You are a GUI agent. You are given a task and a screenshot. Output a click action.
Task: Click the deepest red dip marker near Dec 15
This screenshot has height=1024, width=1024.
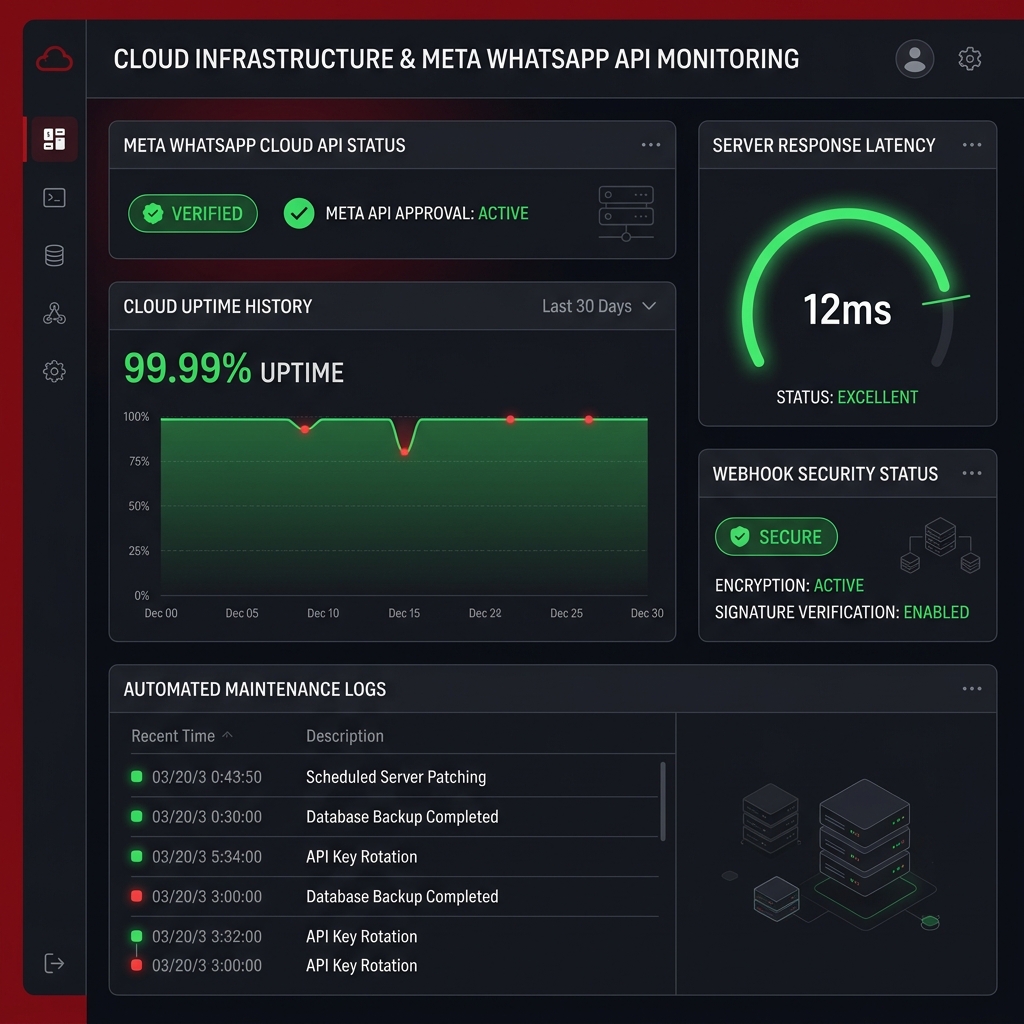(404, 452)
